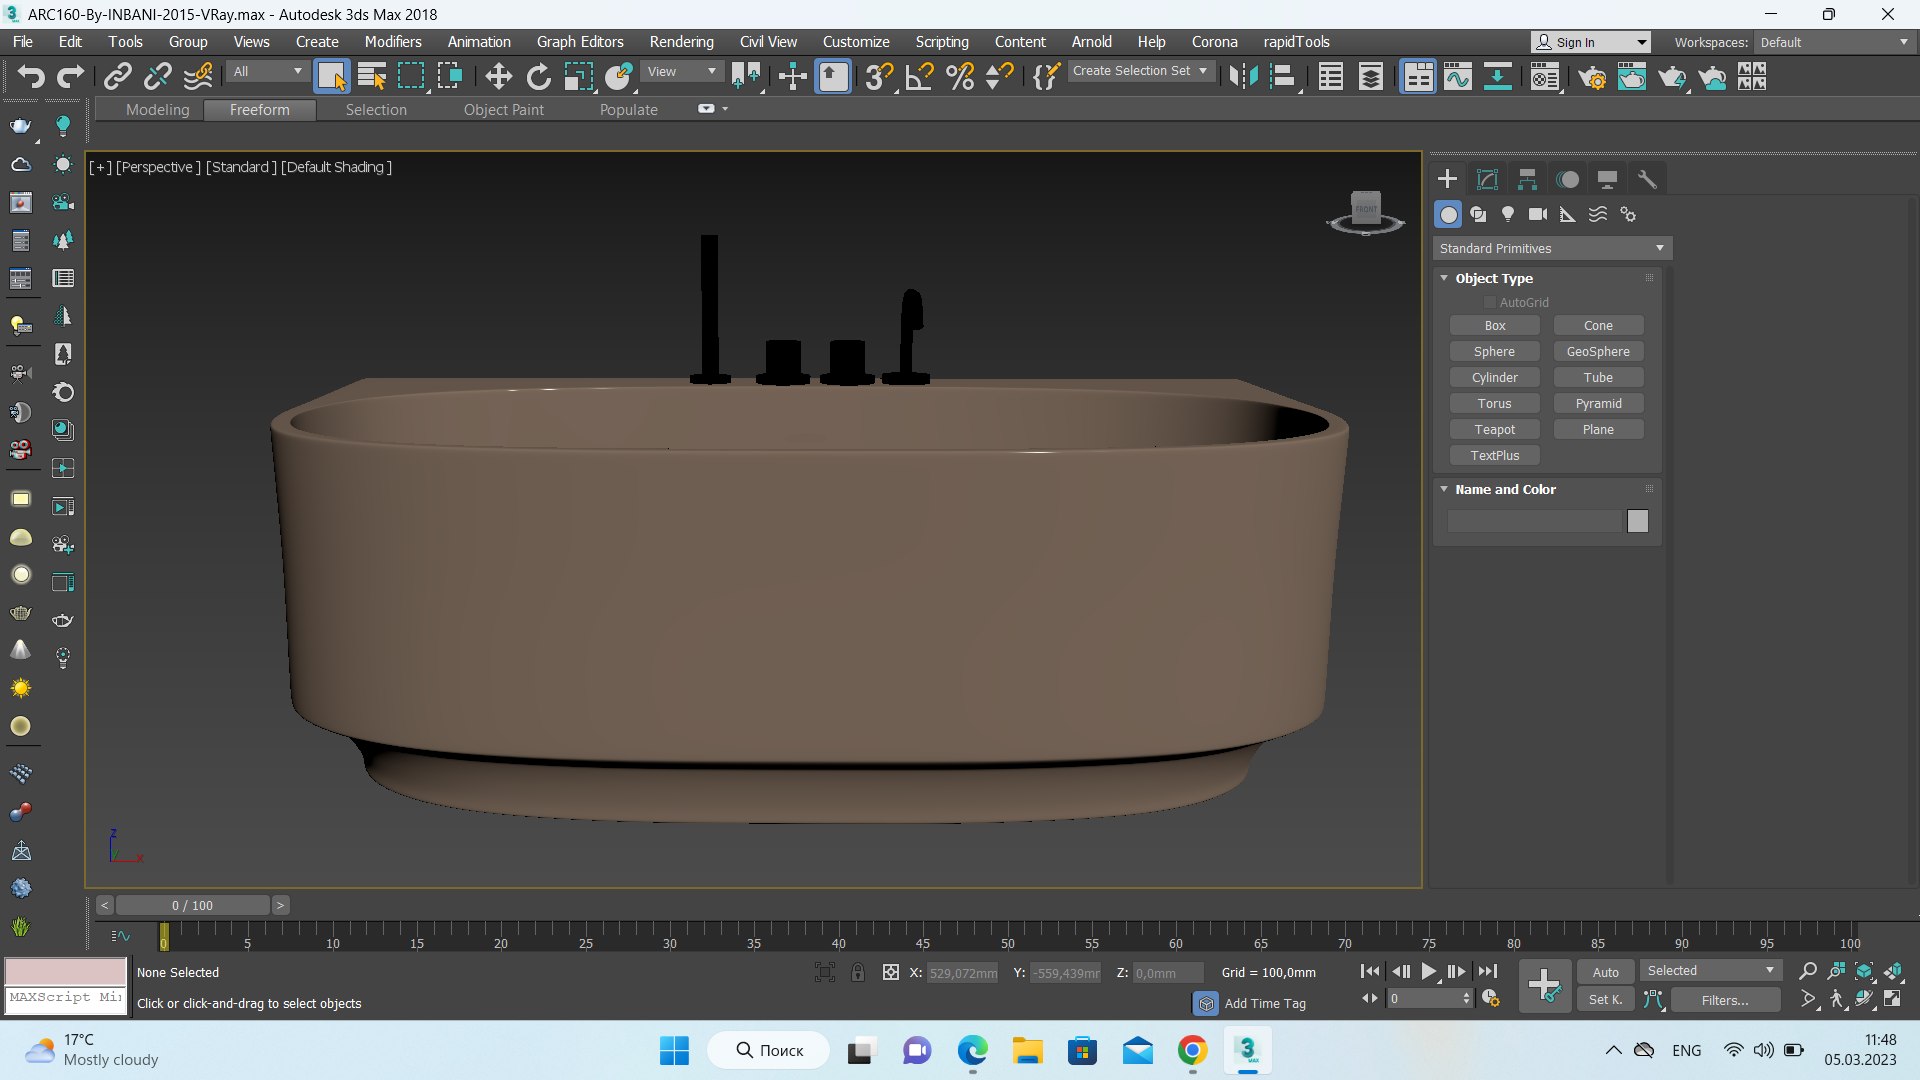Open the selection filter All dropdown
The width and height of the screenshot is (1920, 1080).
(x=267, y=71)
